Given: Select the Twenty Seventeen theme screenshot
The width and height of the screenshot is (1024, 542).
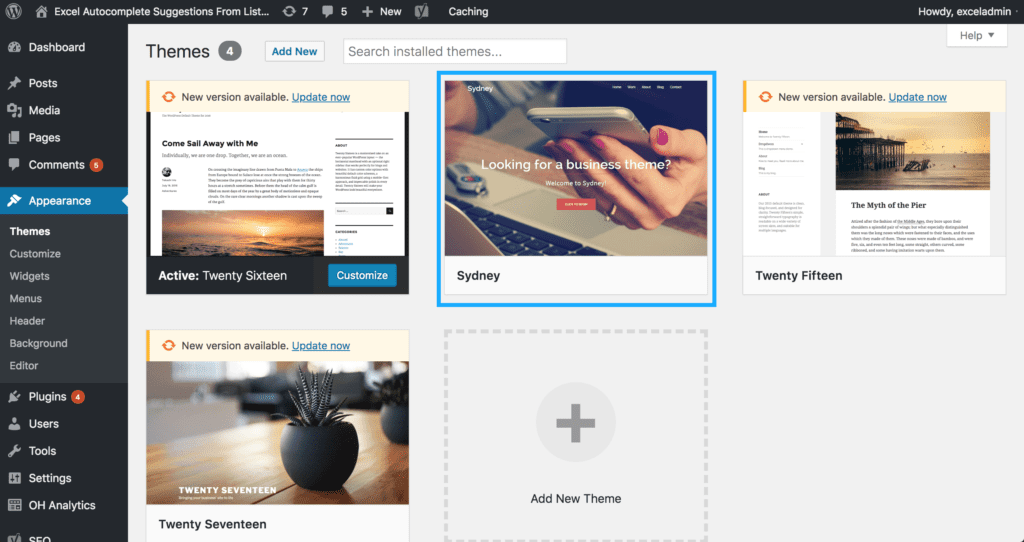Looking at the screenshot, I should point(278,433).
